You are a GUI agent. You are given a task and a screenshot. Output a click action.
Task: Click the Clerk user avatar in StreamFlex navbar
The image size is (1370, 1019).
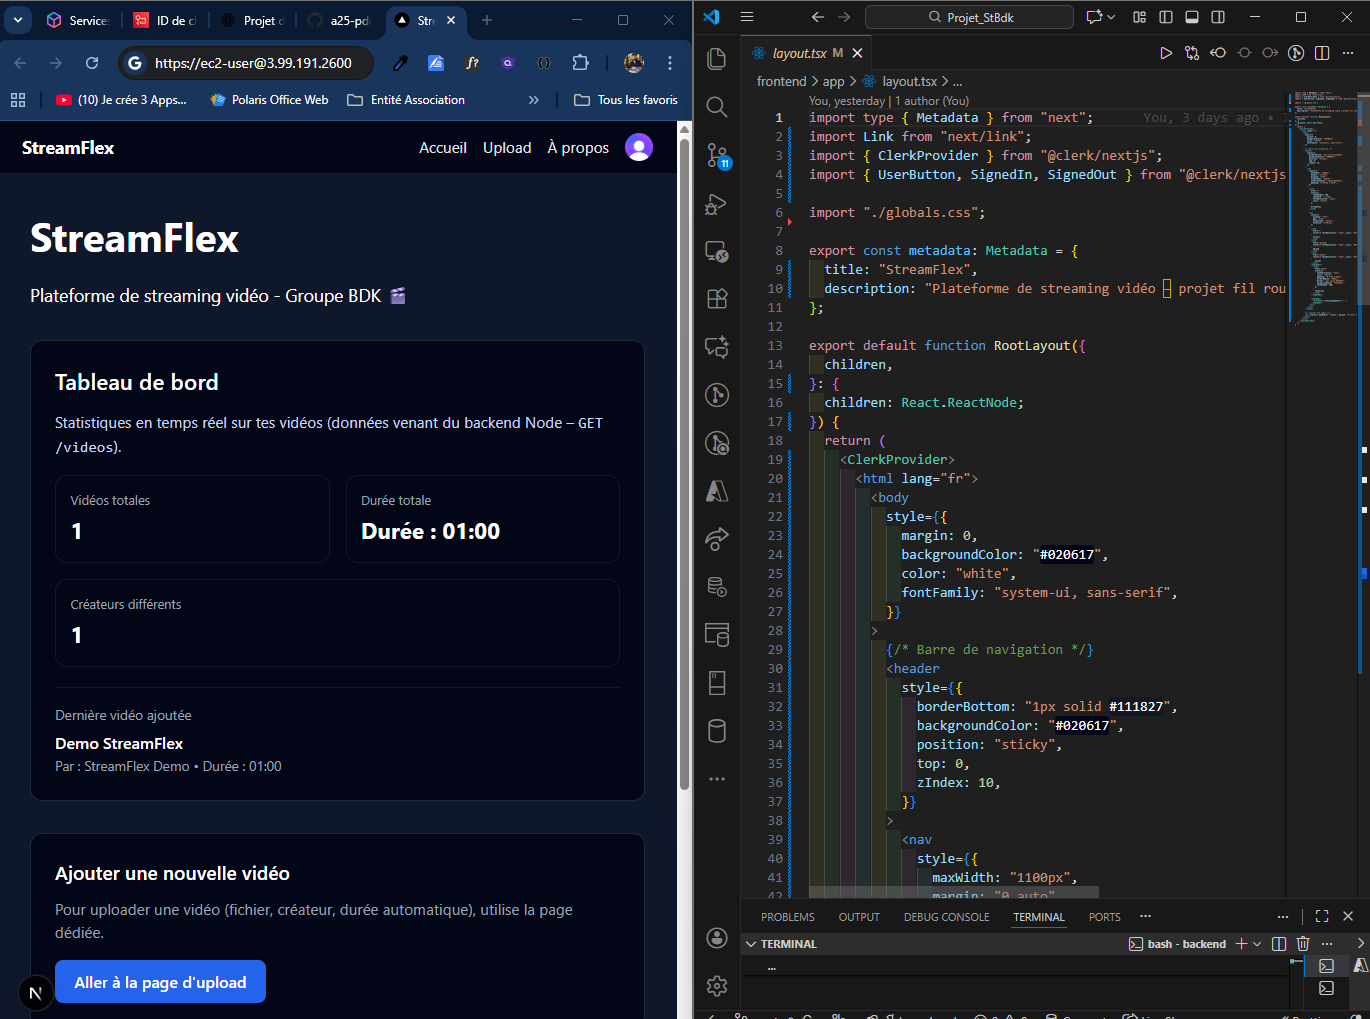click(x=638, y=147)
